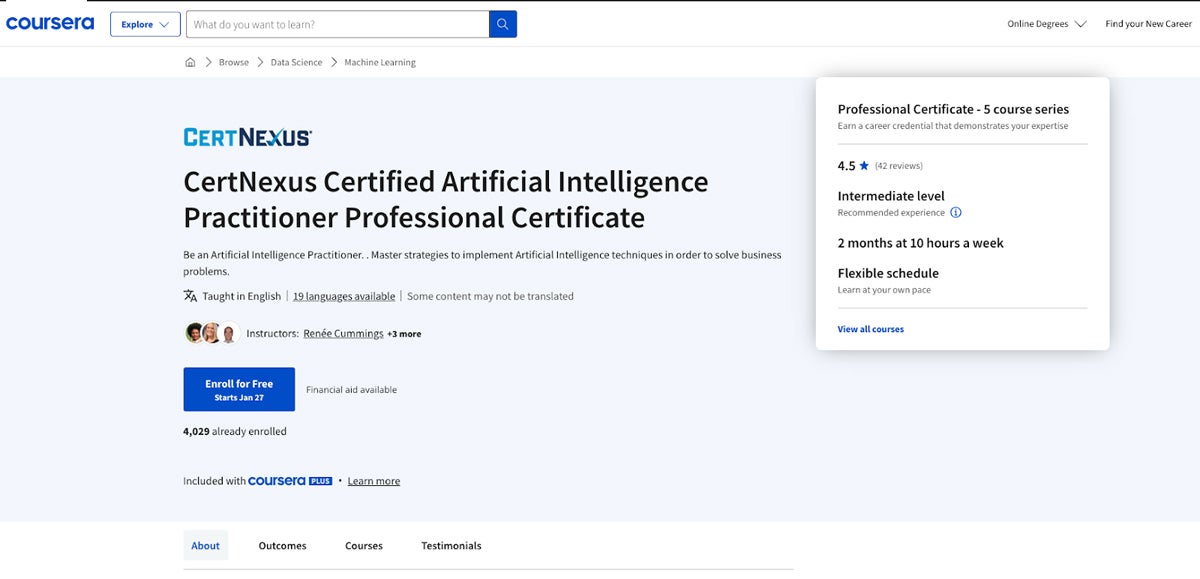1200x579 pixels.
Task: Focus the 'What do you want to learn?' search field
Action: 337,24
